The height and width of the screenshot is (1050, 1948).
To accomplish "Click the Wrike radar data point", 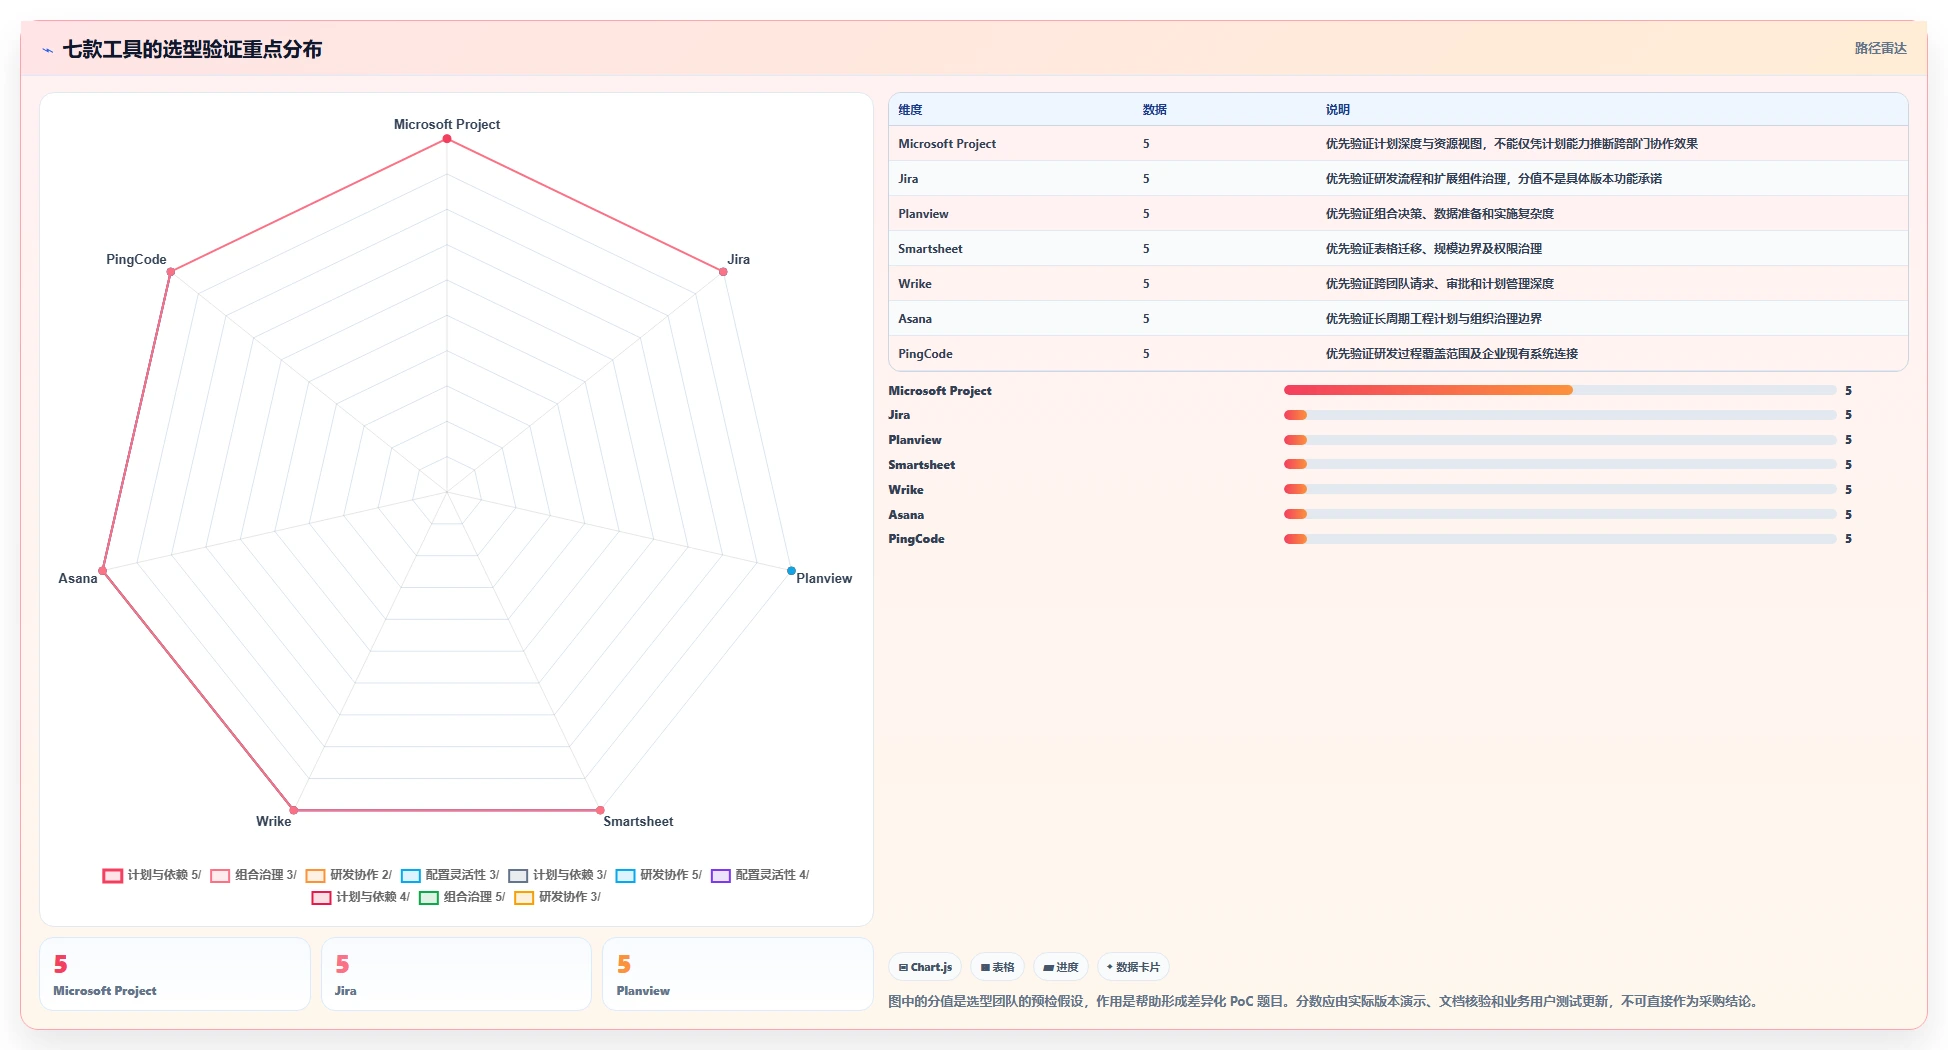I will pyautogui.click(x=293, y=810).
